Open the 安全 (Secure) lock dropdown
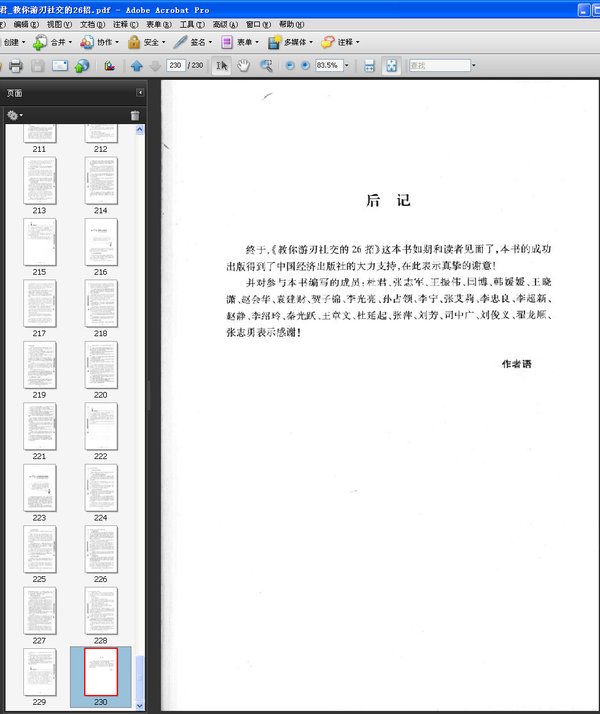 [x=147, y=42]
